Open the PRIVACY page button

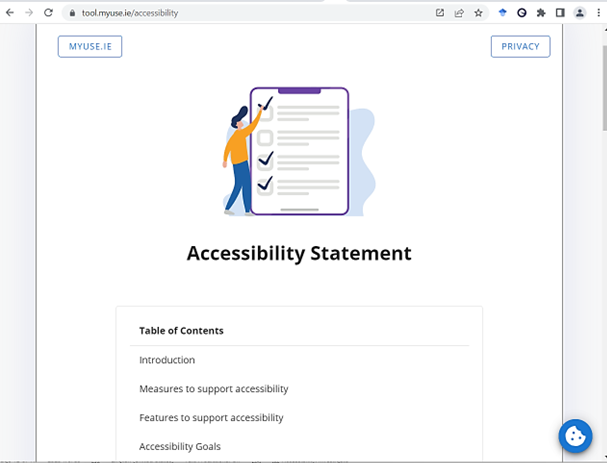coord(520,46)
